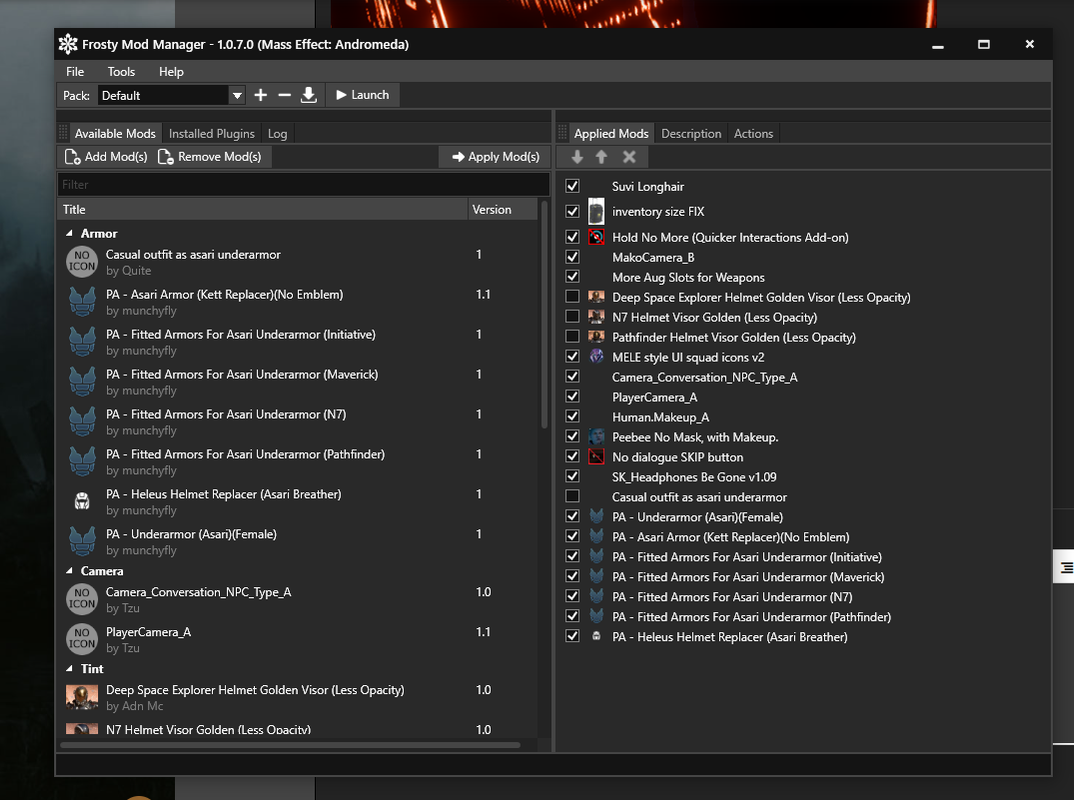This screenshot has width=1074, height=800.
Task: Click icon of PA - Fitted Armors (N7) in available list
Action: tap(82, 421)
